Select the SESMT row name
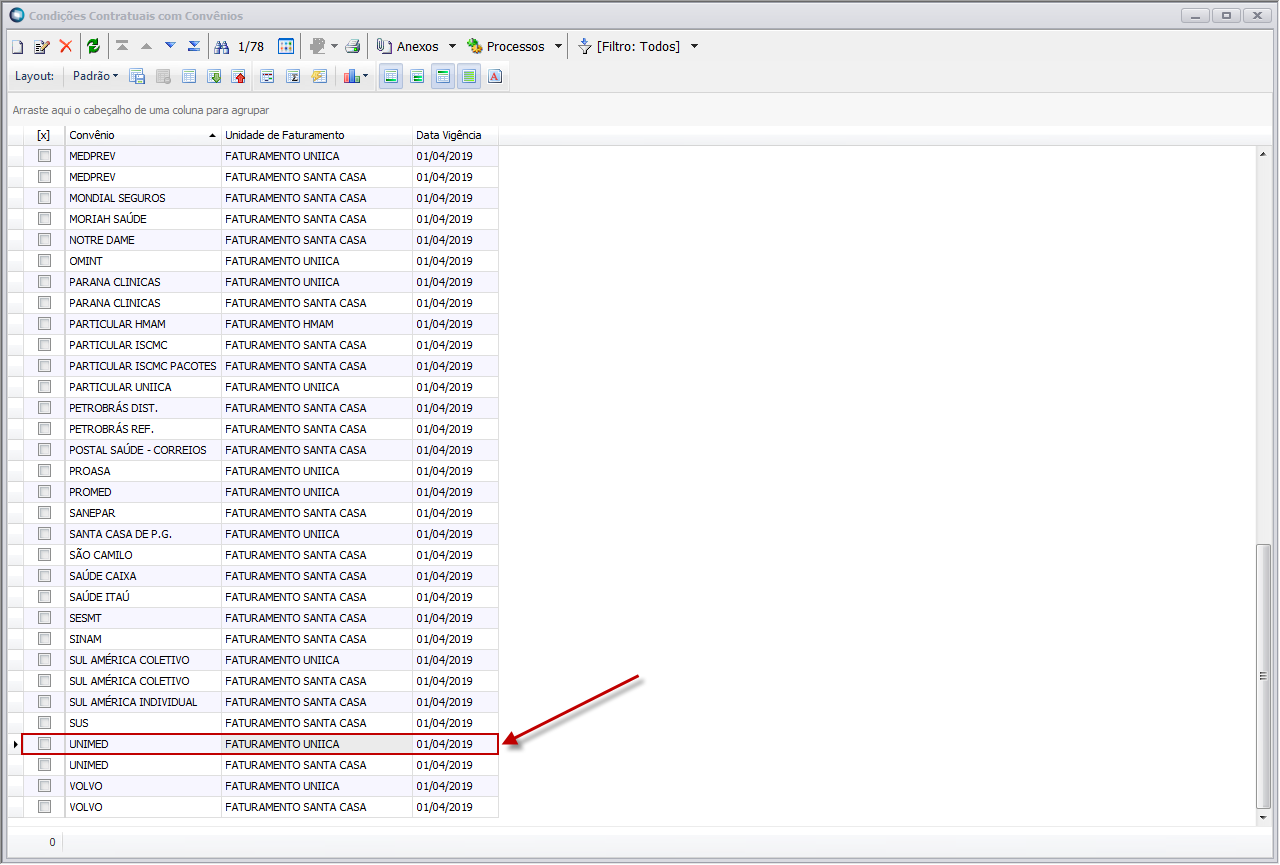Image resolution: width=1280 pixels, height=865 pixels. click(85, 618)
